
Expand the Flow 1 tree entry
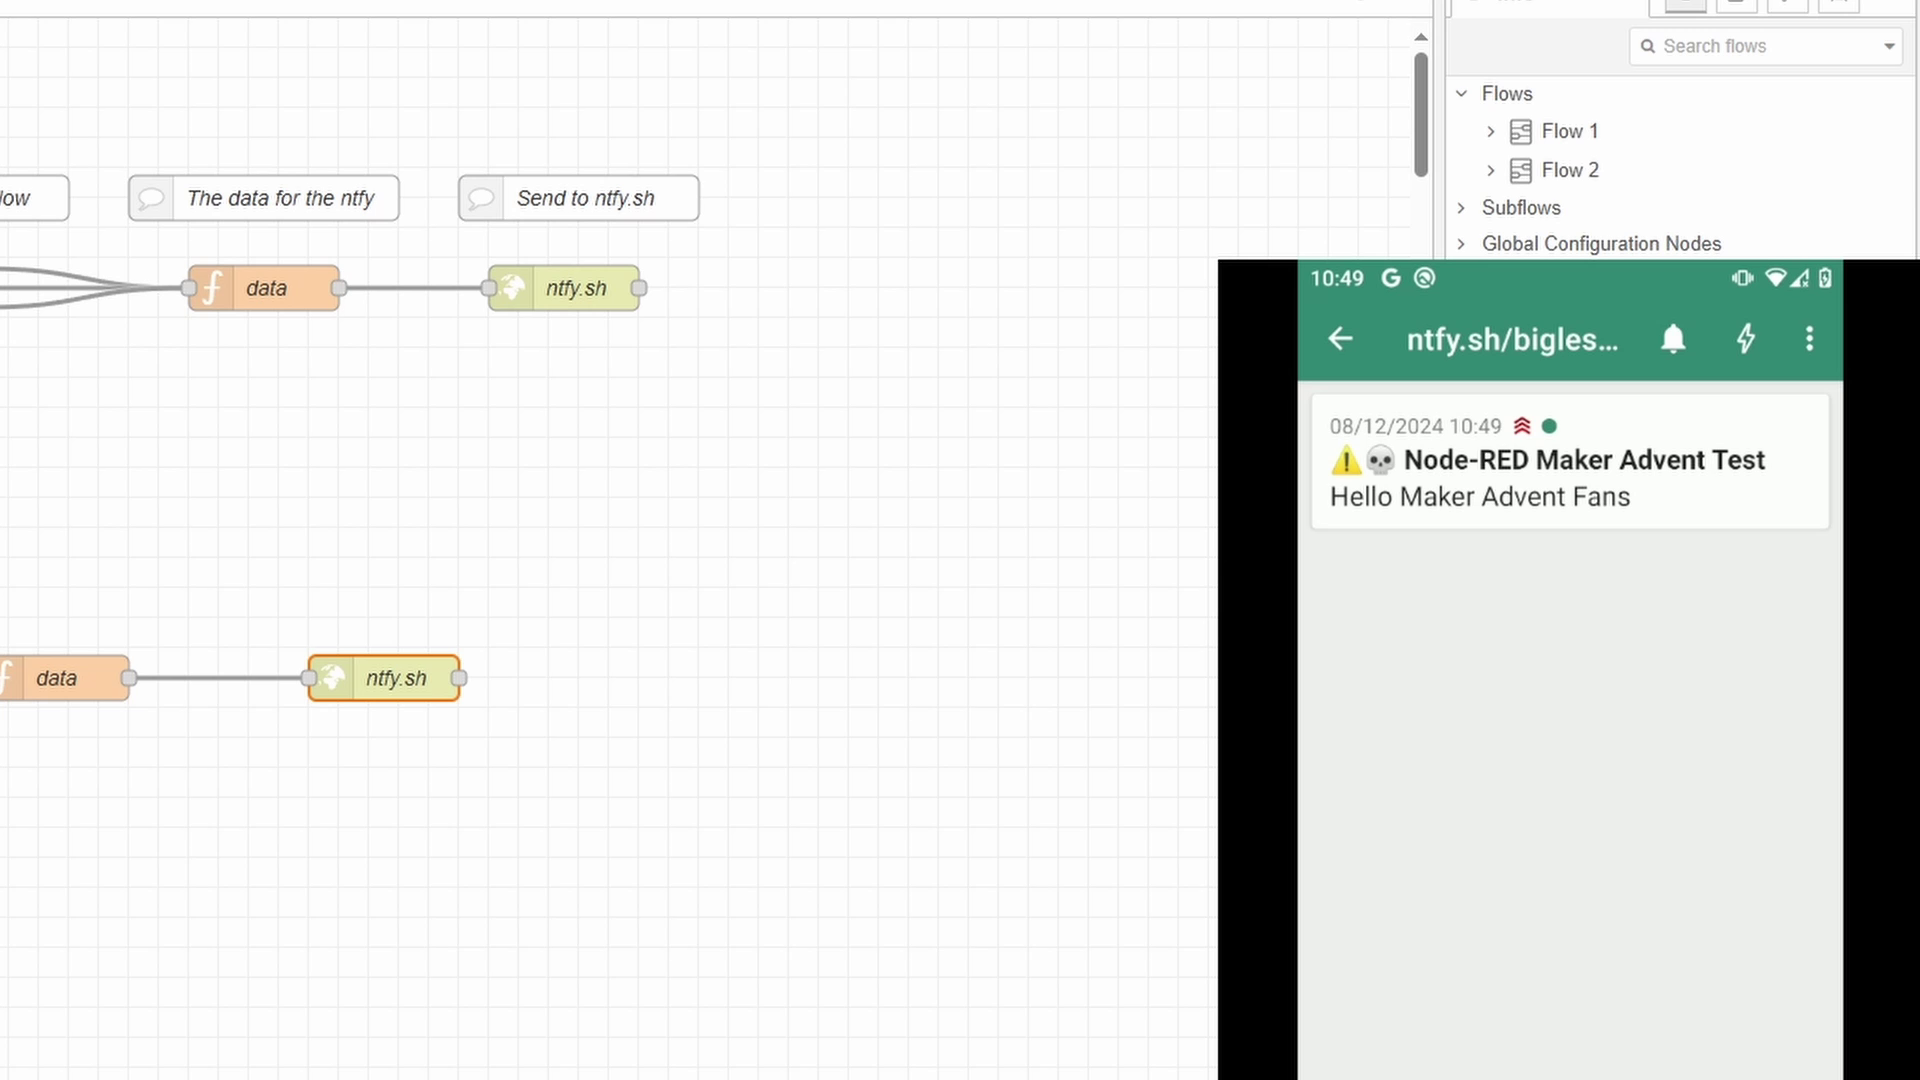pos(1490,132)
